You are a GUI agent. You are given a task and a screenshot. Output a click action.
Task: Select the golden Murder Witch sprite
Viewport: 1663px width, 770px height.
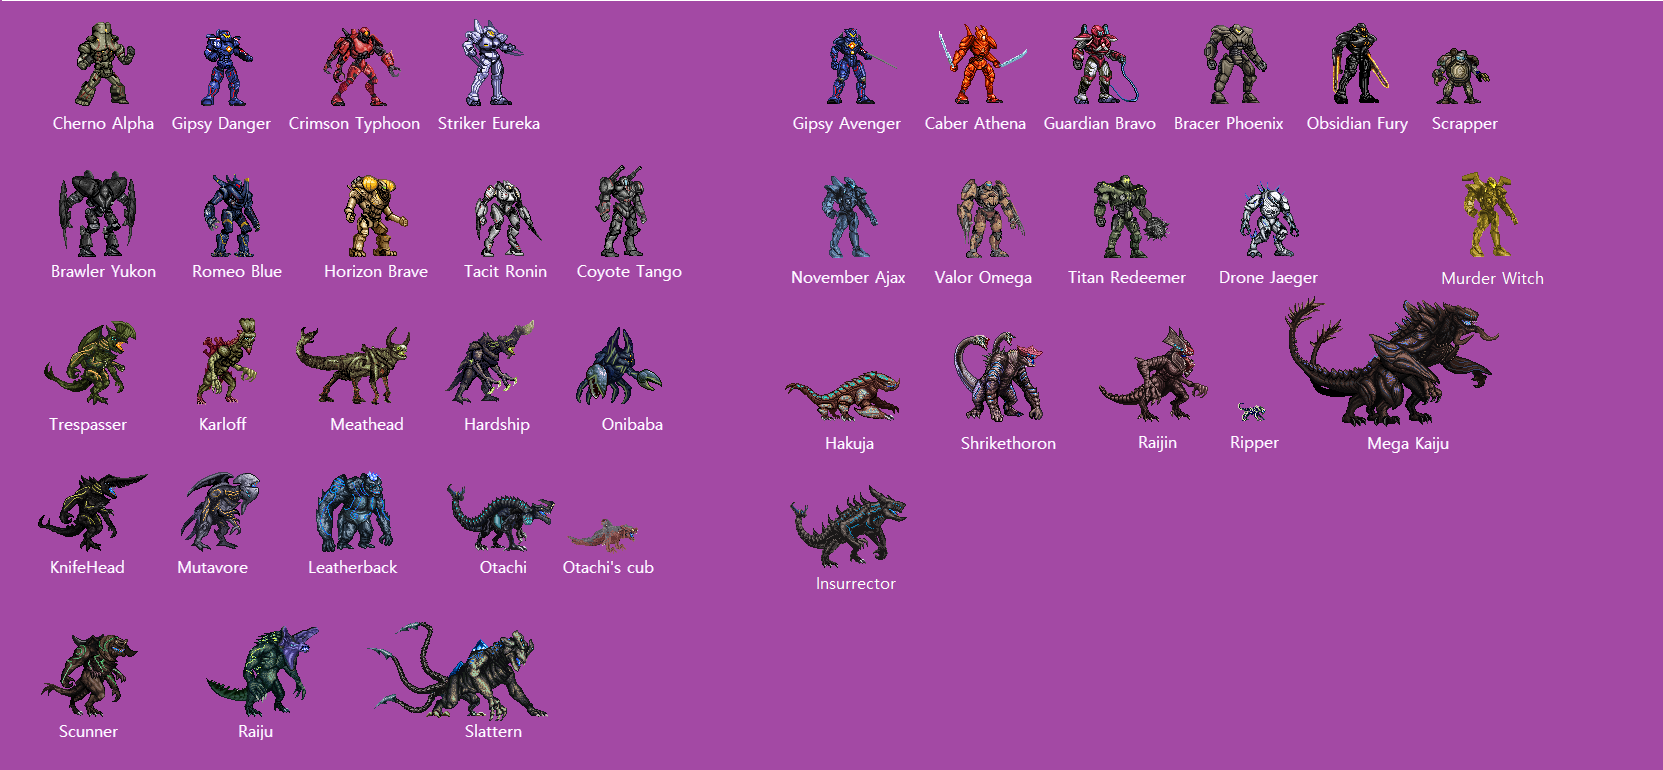pos(1489,215)
